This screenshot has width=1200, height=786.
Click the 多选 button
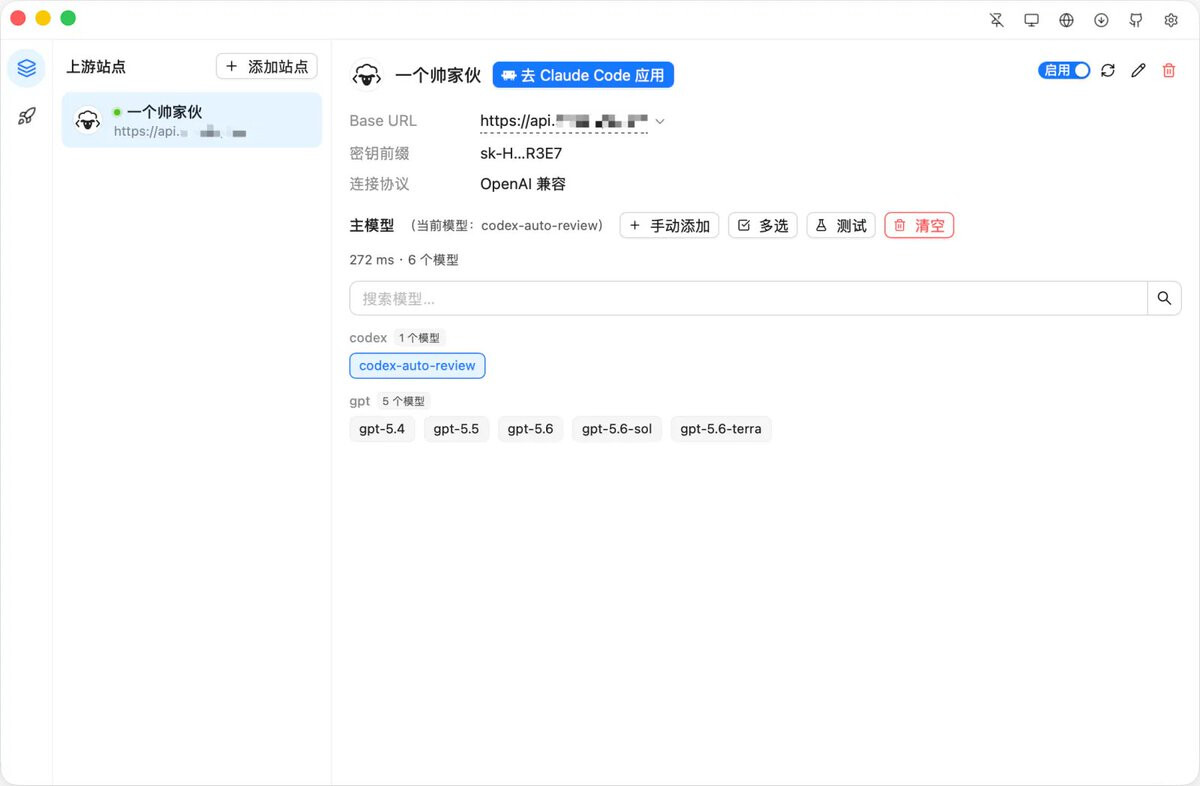762,226
